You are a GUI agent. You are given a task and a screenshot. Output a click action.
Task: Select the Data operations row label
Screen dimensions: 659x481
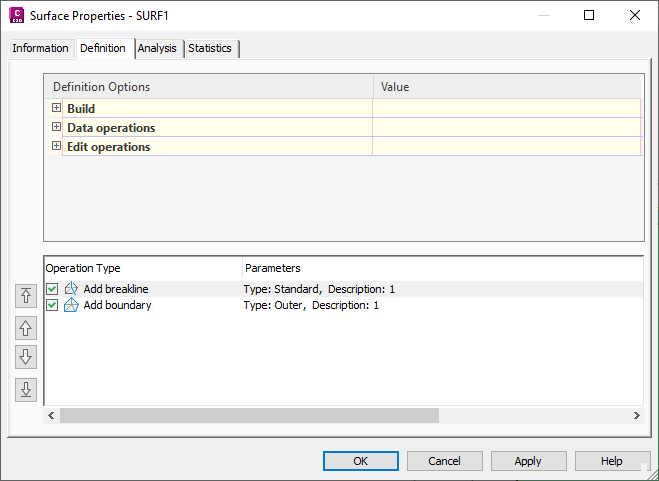(x=111, y=127)
